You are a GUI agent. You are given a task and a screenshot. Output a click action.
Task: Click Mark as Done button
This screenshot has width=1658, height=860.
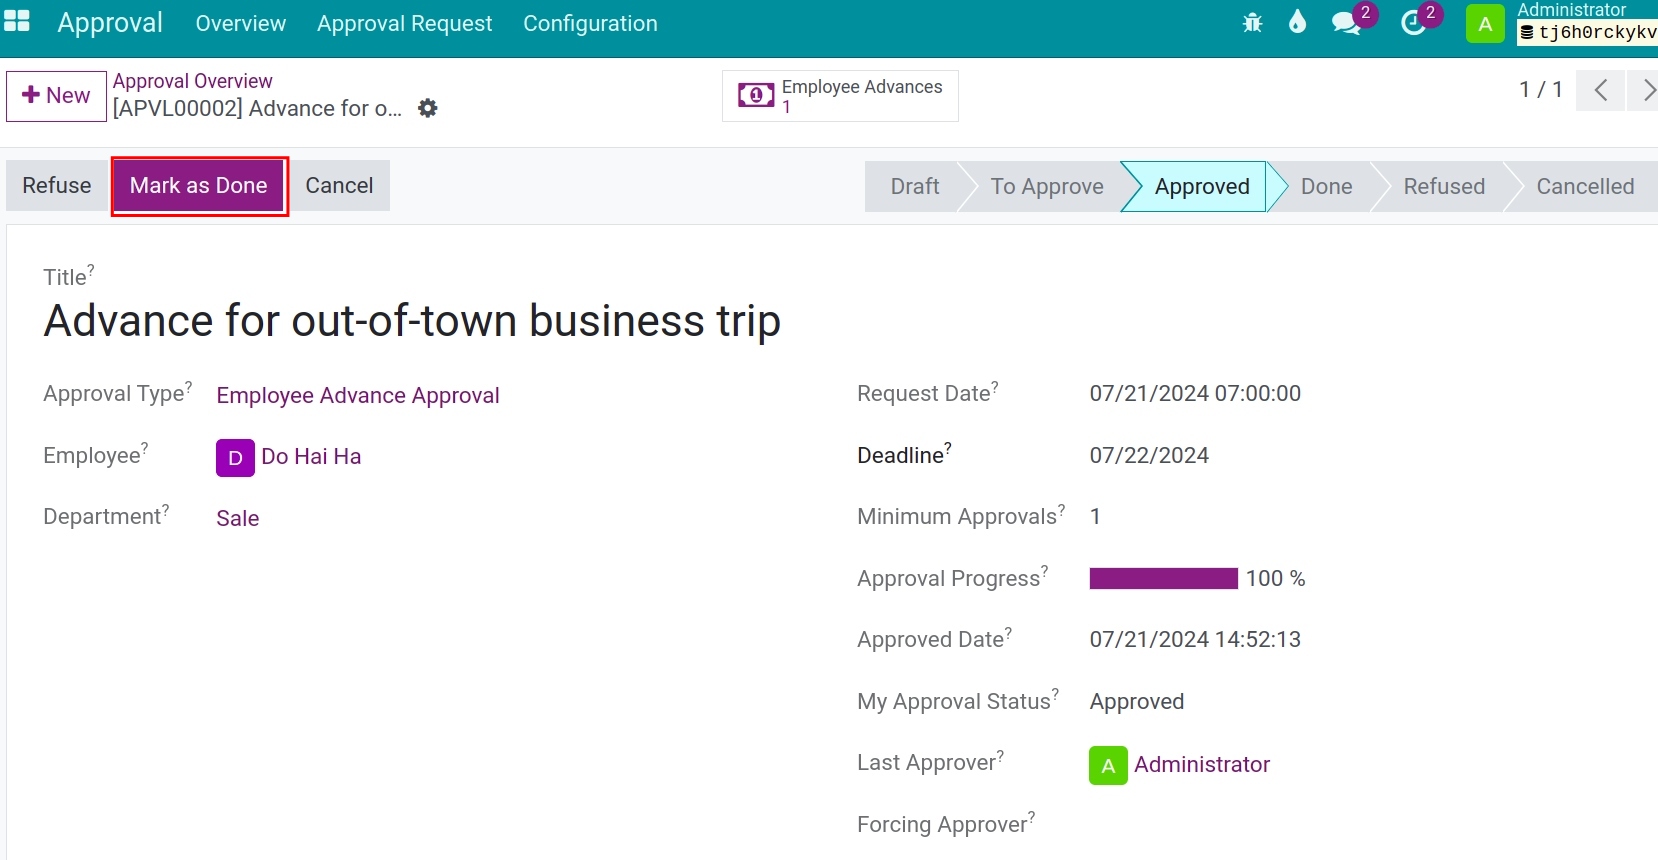tap(199, 185)
